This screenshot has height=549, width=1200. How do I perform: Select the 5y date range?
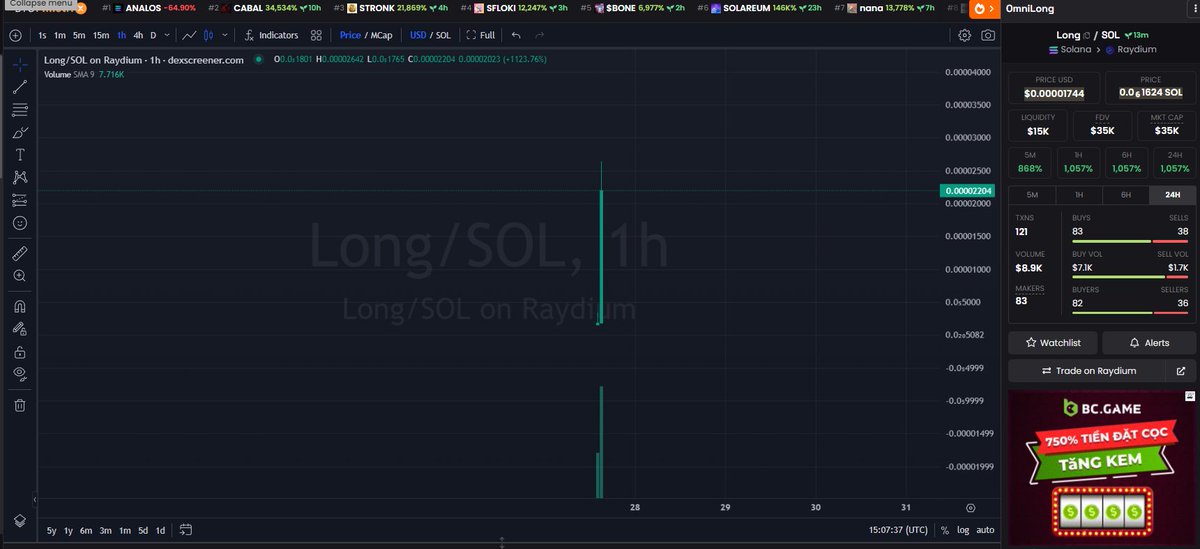coord(51,530)
